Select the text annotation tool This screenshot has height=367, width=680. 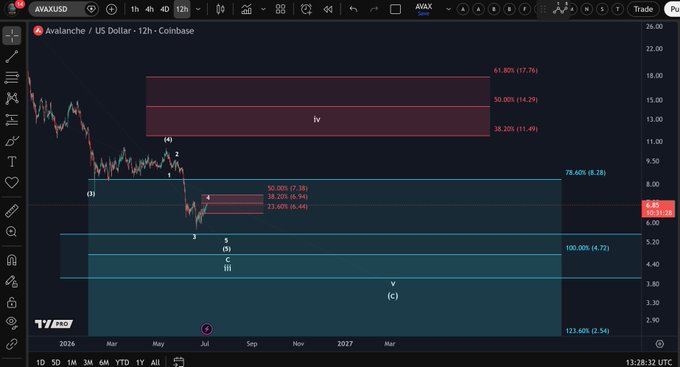[12, 161]
